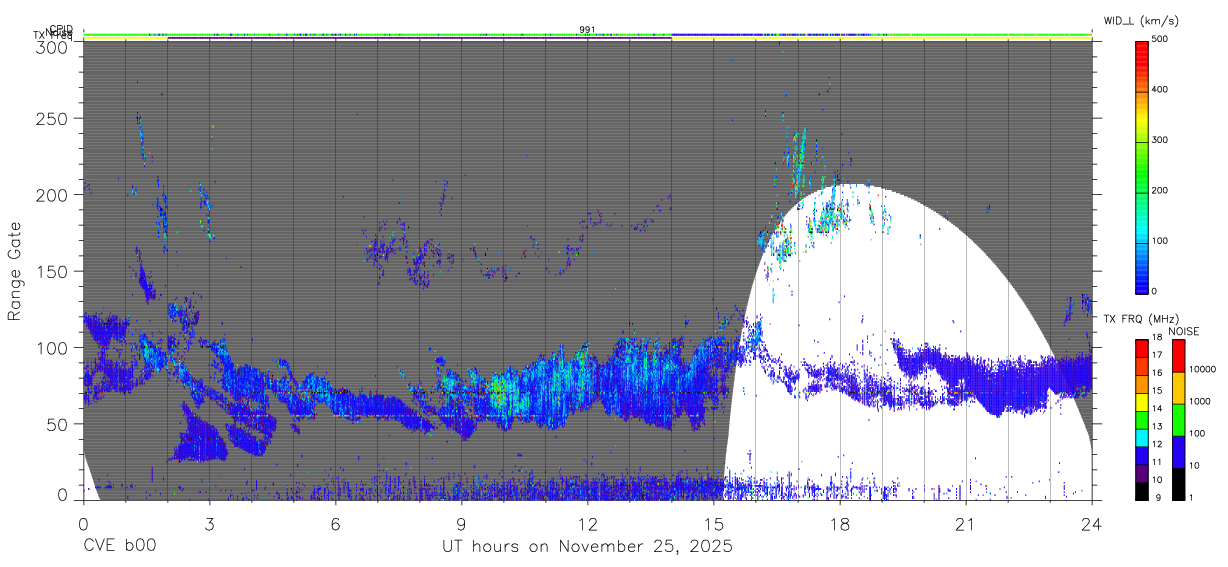The image size is (1228, 567).
Task: Click the 18 tick on UT hours axis
Action: click(x=840, y=523)
